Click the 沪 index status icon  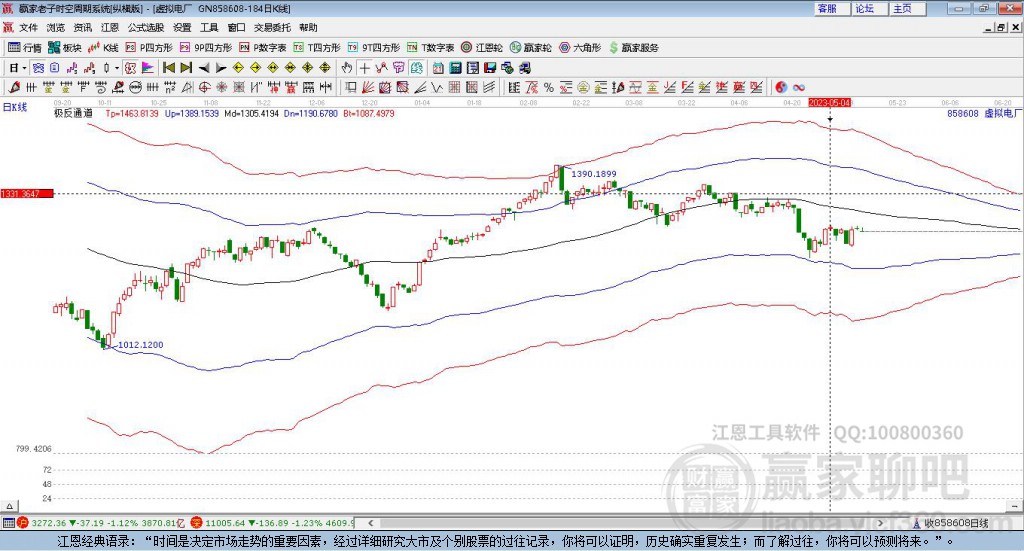23,523
